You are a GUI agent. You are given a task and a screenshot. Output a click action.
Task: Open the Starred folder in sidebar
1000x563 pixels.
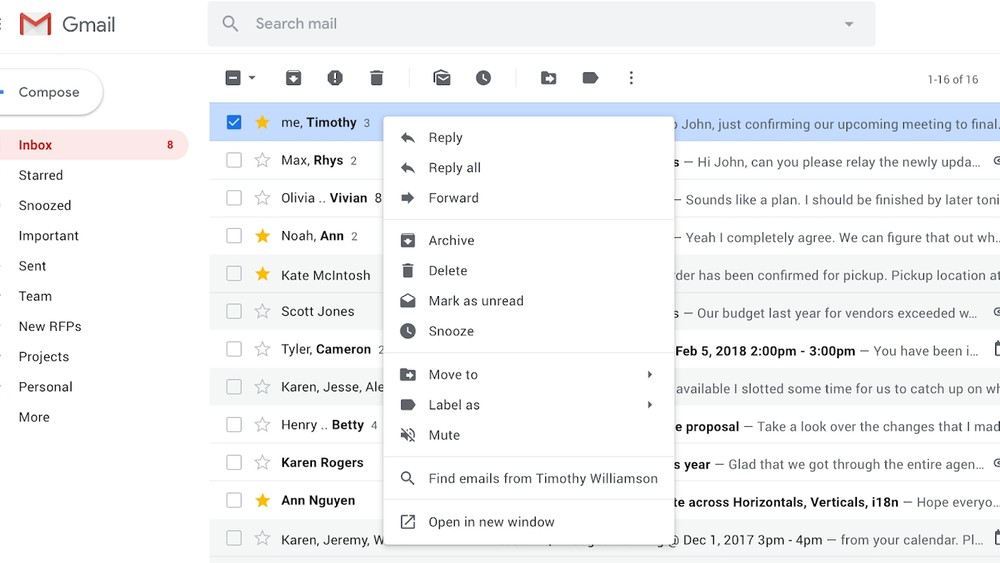pos(41,175)
